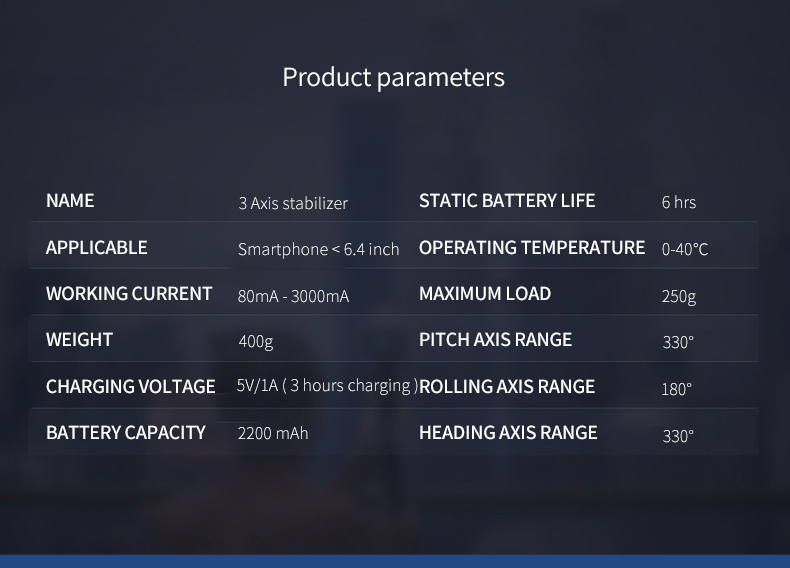The height and width of the screenshot is (568, 790).
Task: Click the "3 Axis stabilizer" value
Action: point(293,203)
